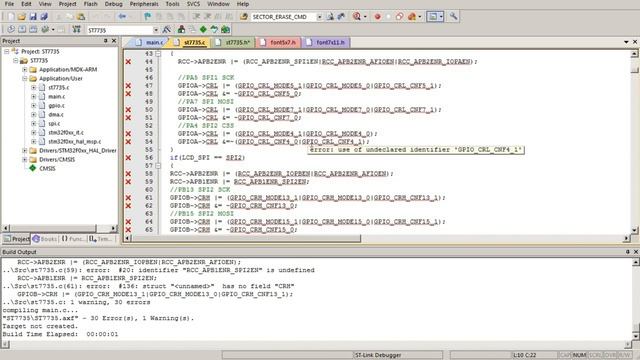640x360 pixels.
Task: Download code to flash with LOAD icon
Action: click(x=76, y=30)
